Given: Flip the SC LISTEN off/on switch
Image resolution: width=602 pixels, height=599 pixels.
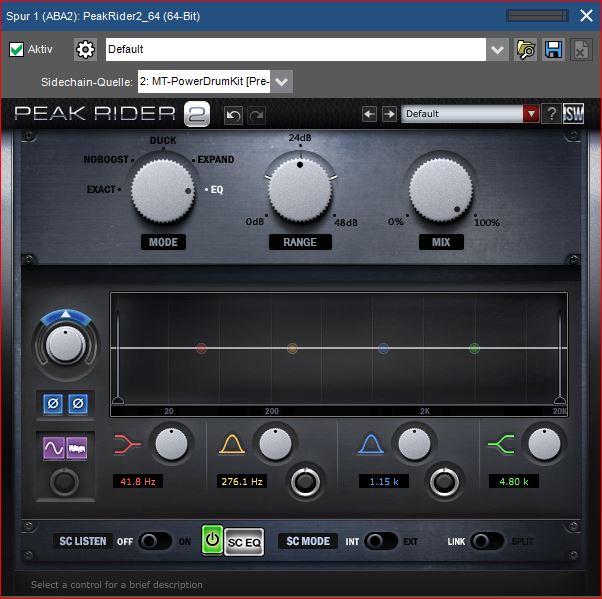Looking at the screenshot, I should click(x=155, y=541).
